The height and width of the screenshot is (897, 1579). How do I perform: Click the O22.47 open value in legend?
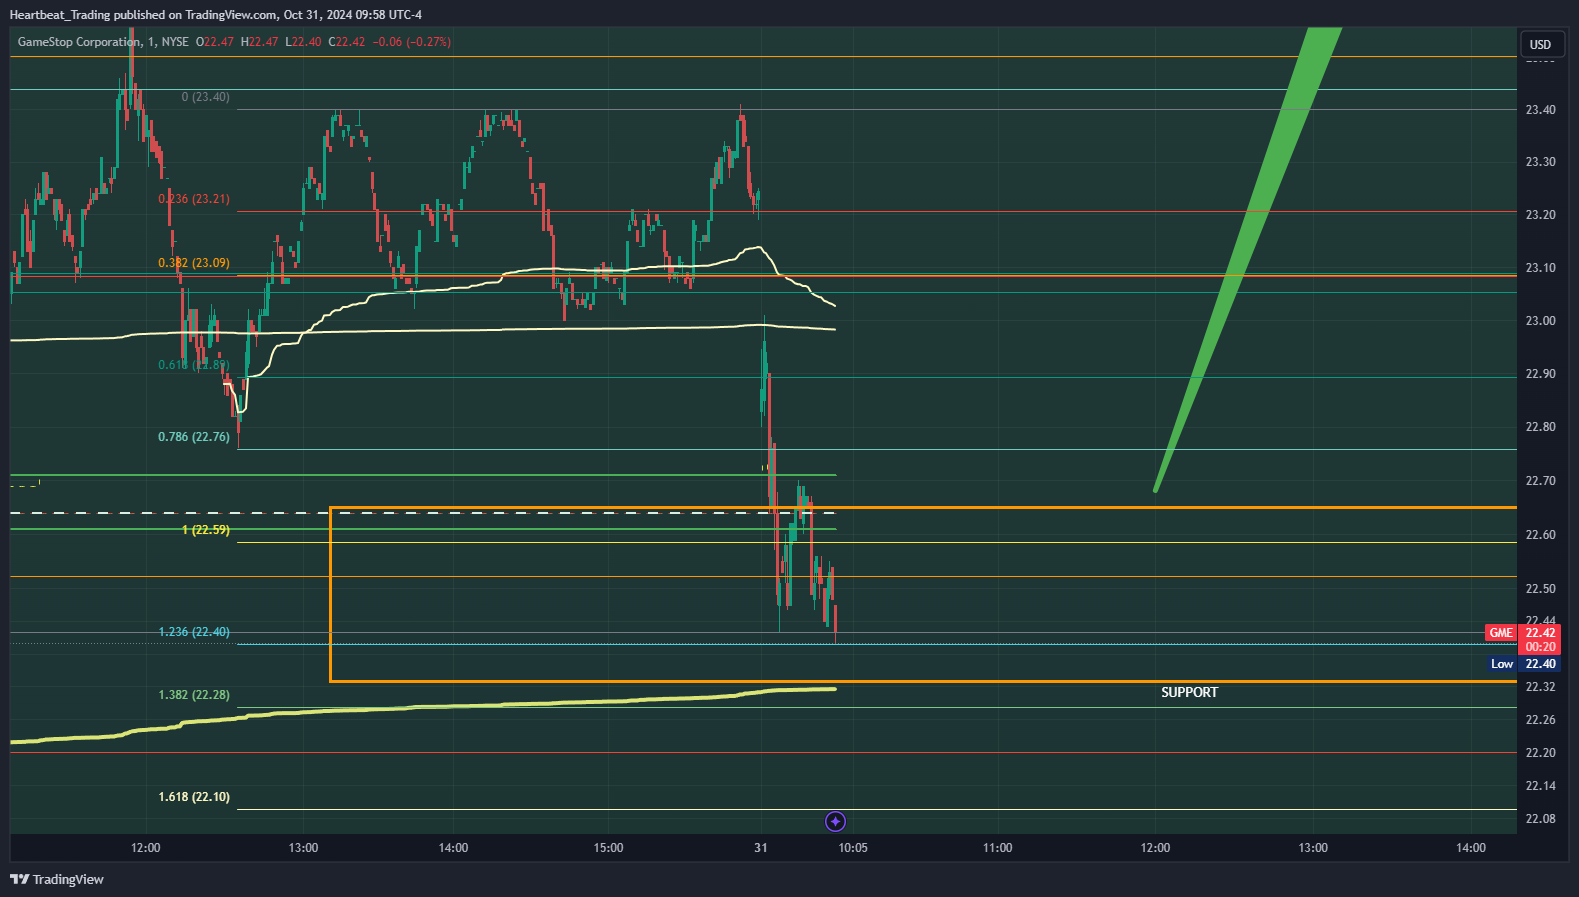click(215, 42)
